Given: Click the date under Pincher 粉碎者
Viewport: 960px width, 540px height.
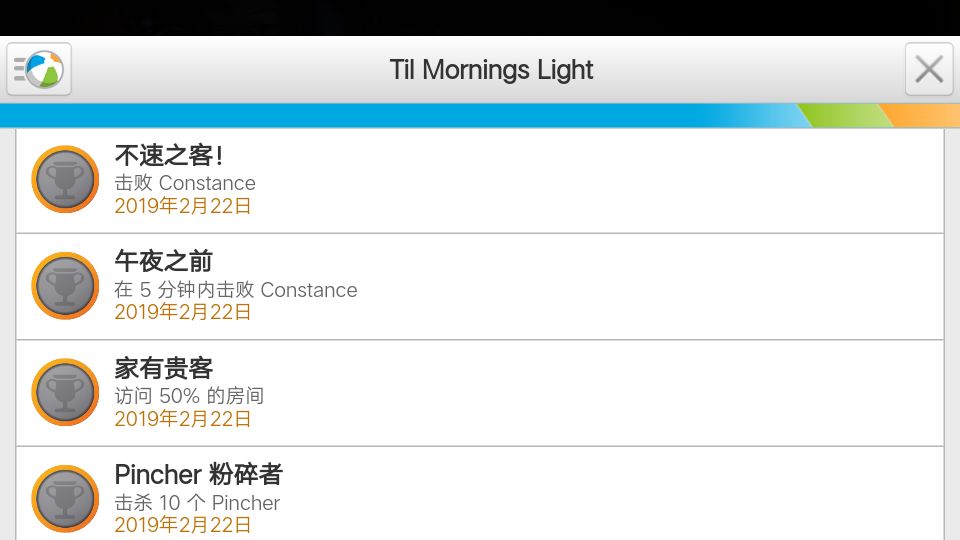Looking at the screenshot, I should coord(183,525).
